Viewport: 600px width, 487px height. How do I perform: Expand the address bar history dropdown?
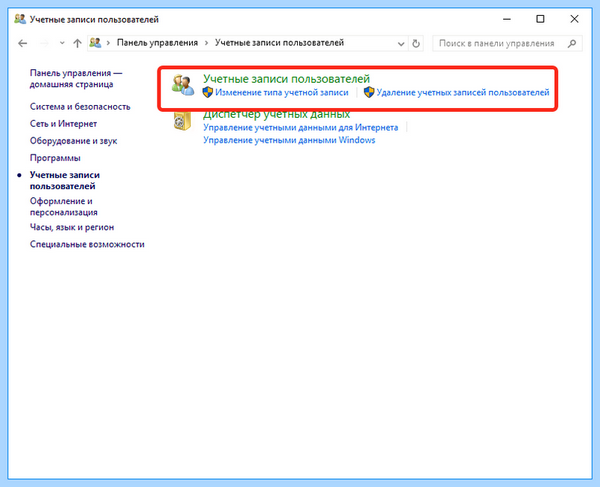(x=401, y=44)
